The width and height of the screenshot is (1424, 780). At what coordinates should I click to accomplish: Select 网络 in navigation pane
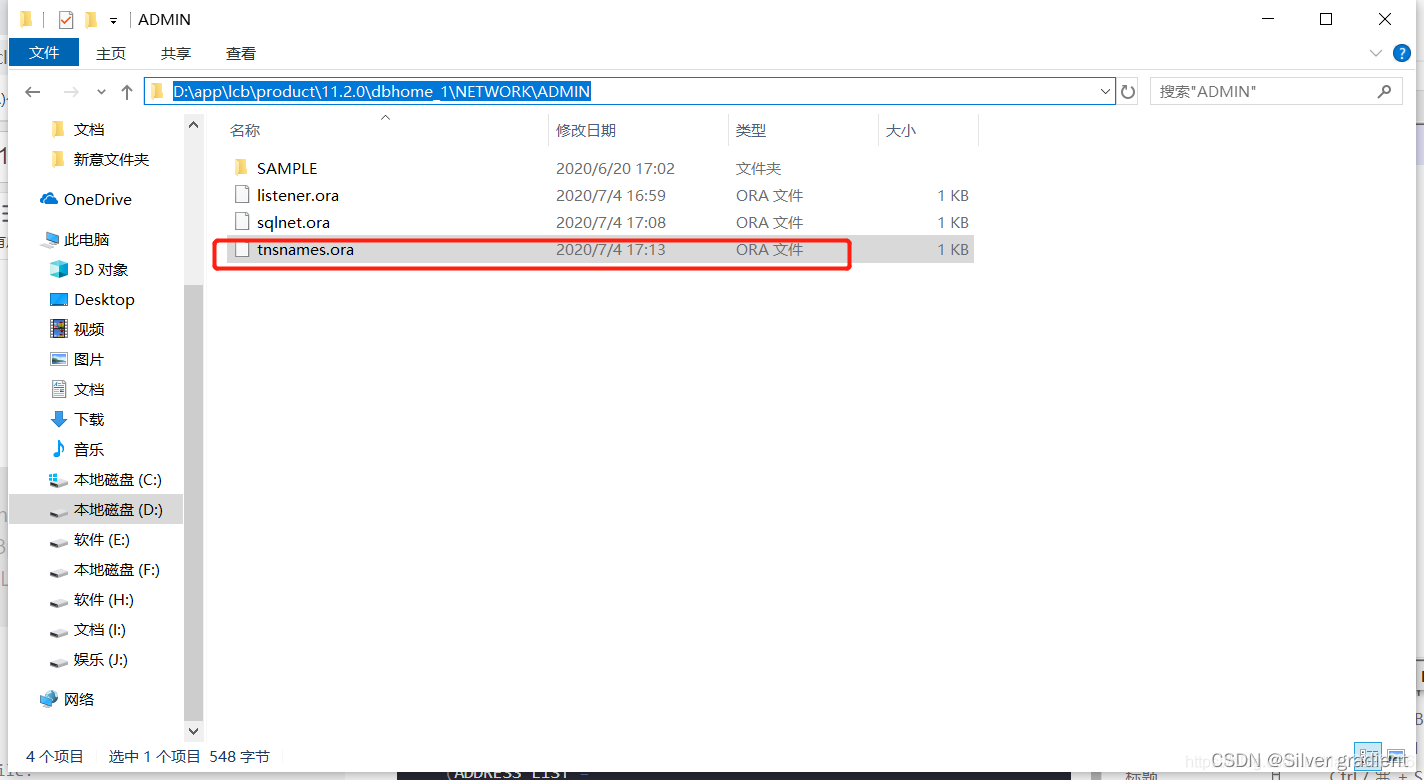click(x=79, y=700)
